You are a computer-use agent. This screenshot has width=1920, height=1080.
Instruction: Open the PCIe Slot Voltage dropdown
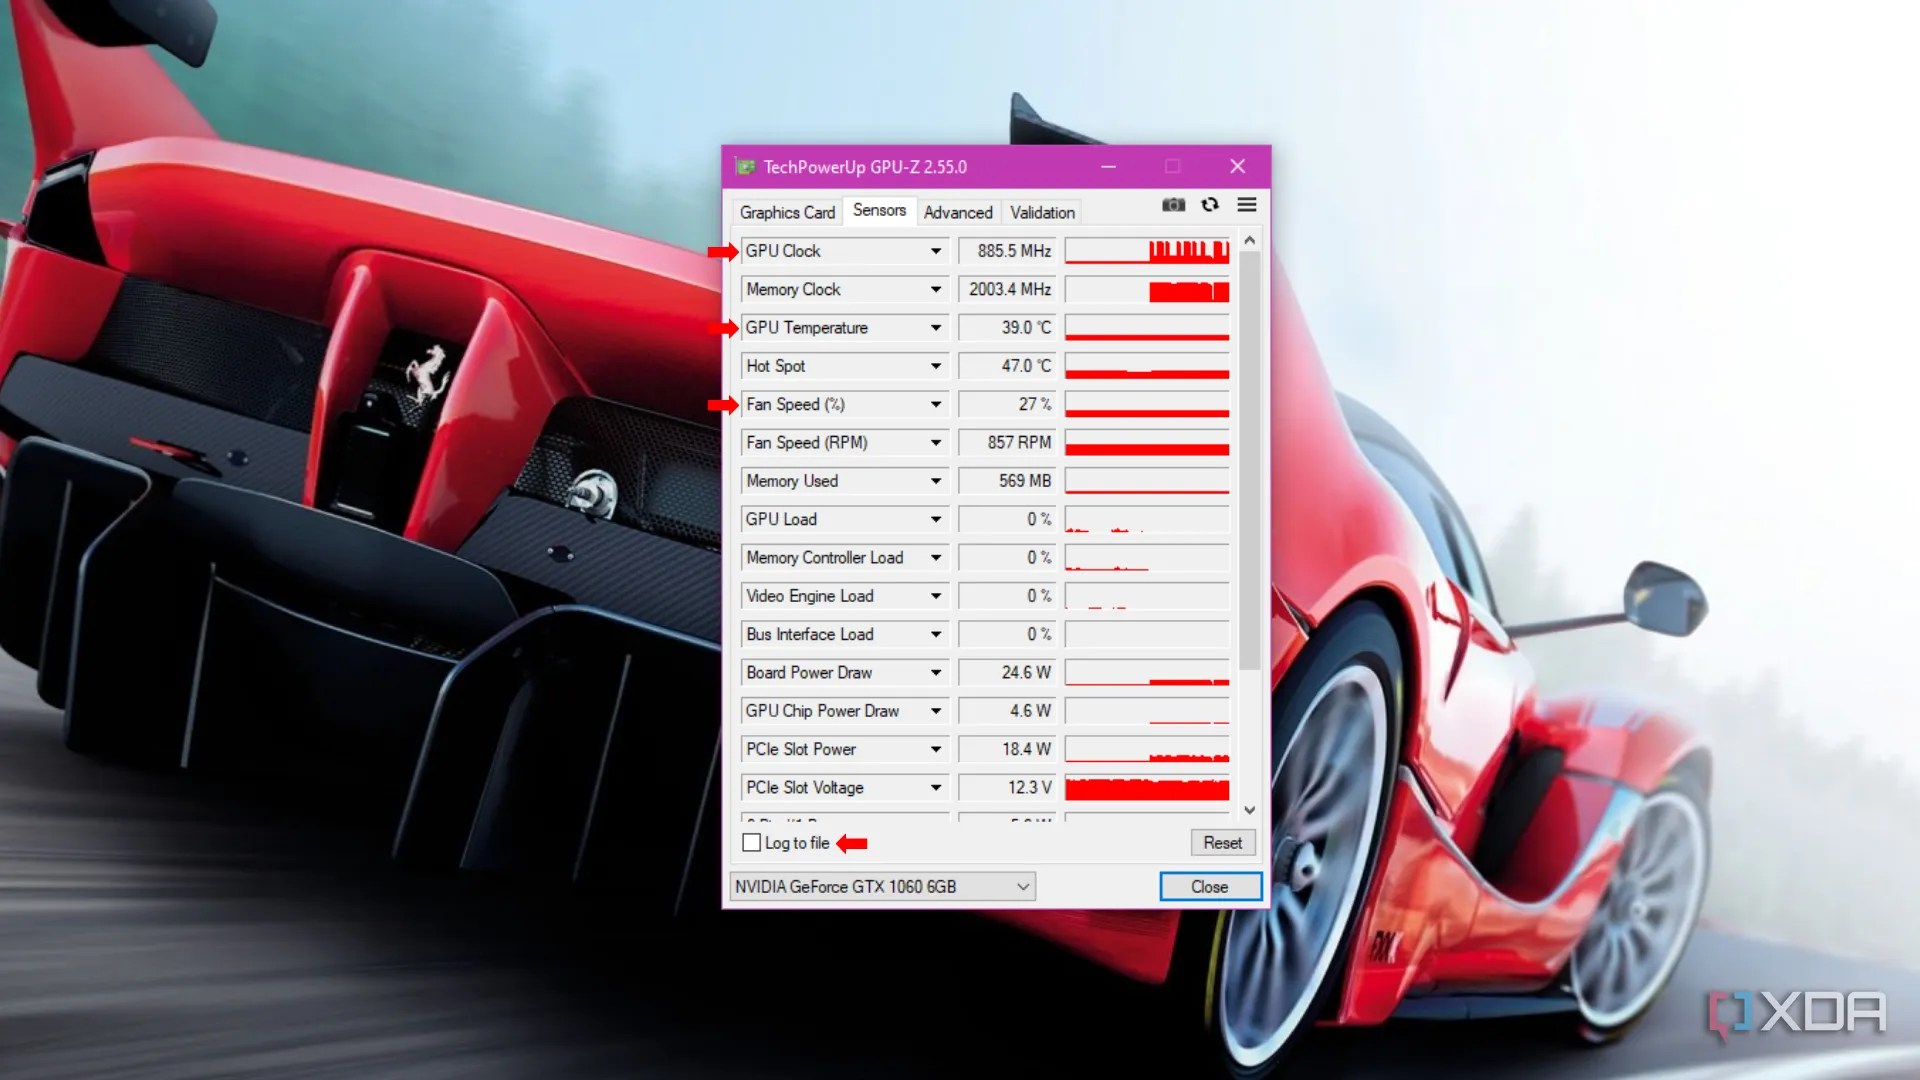click(934, 787)
